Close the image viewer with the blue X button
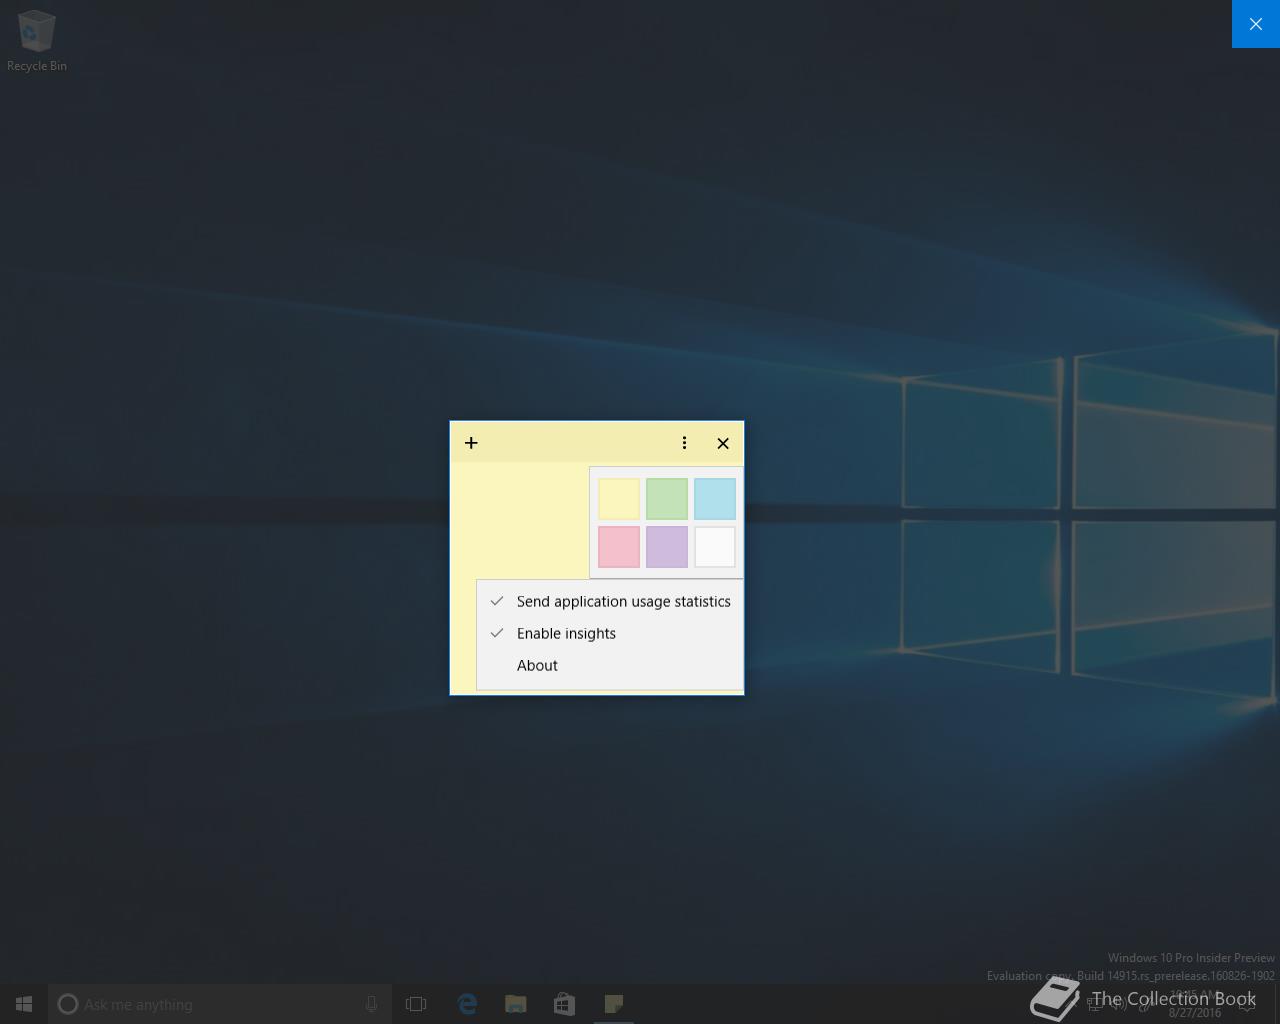The image size is (1280, 1024). 1256,24
